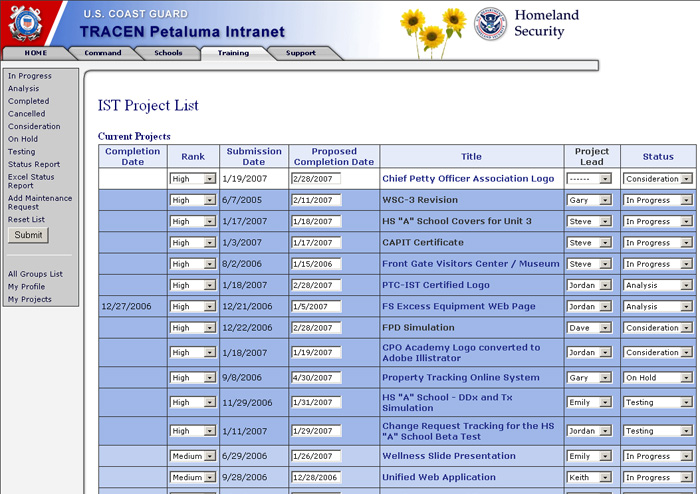Image resolution: width=700 pixels, height=494 pixels.
Task: Open Chief Petty Officer Association Logo project
Action: 468,179
